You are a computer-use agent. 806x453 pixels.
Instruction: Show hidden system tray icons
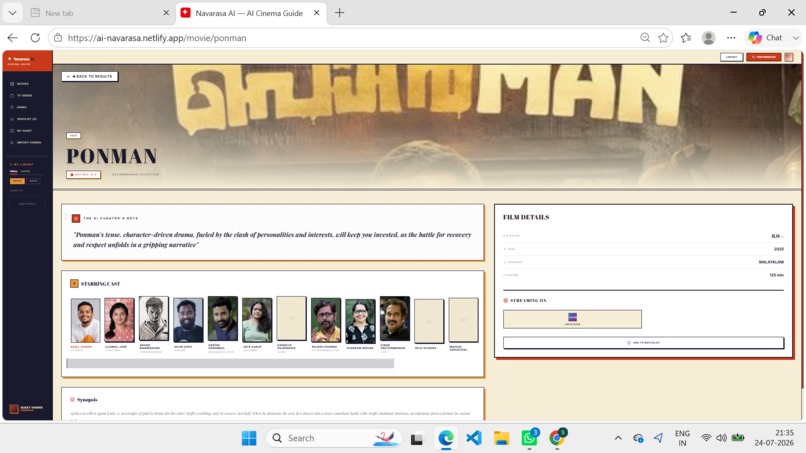coord(618,438)
